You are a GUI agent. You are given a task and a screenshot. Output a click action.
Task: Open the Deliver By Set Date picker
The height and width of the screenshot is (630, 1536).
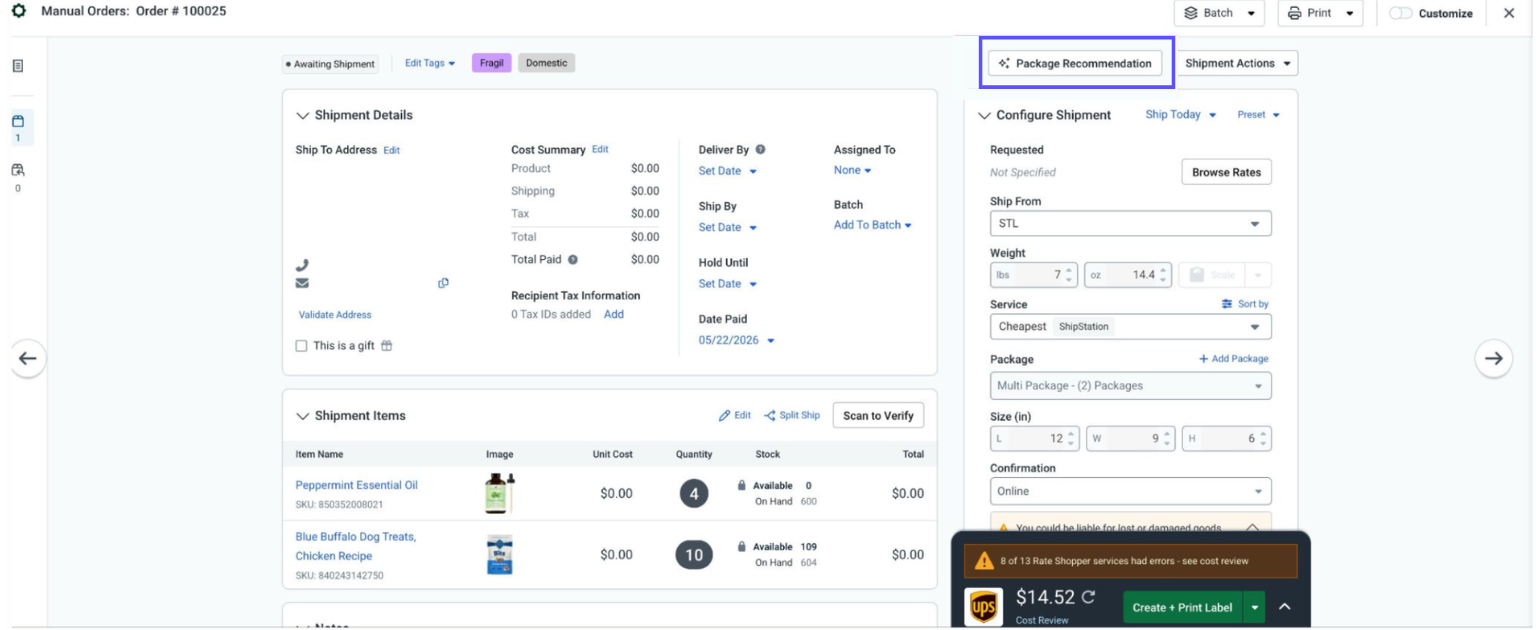pyautogui.click(x=728, y=171)
